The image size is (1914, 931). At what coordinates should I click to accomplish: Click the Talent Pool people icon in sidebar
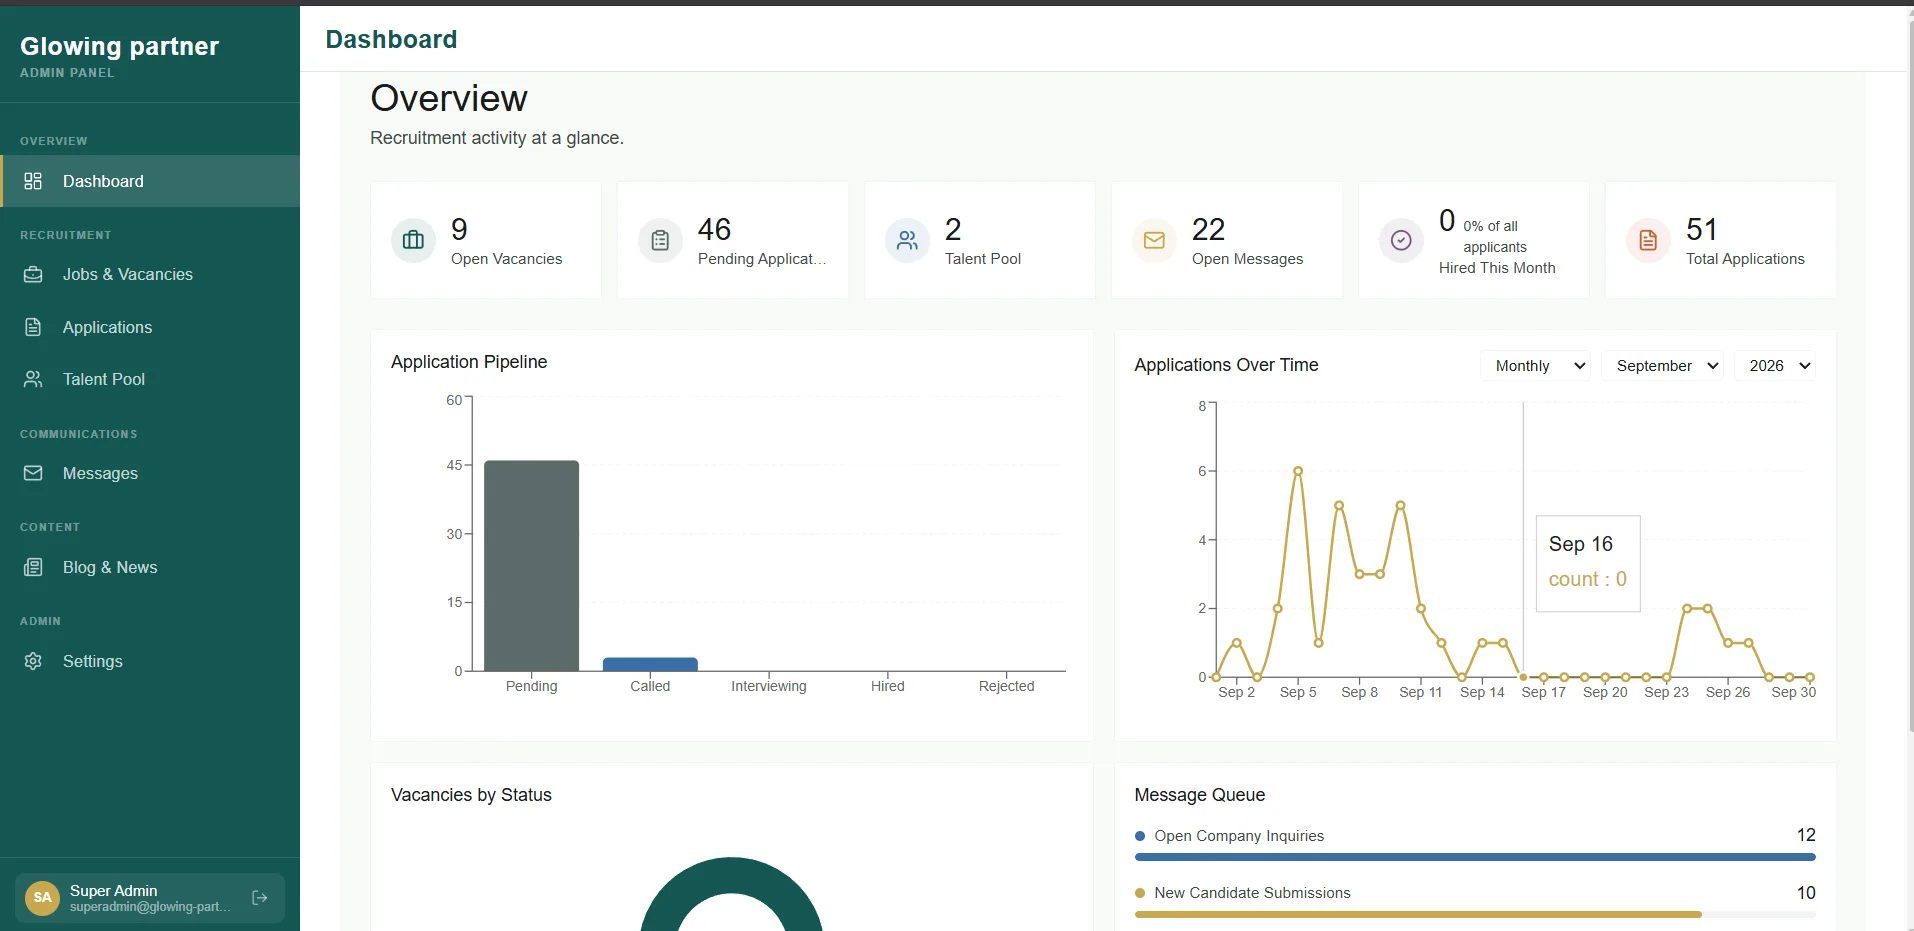coord(33,379)
